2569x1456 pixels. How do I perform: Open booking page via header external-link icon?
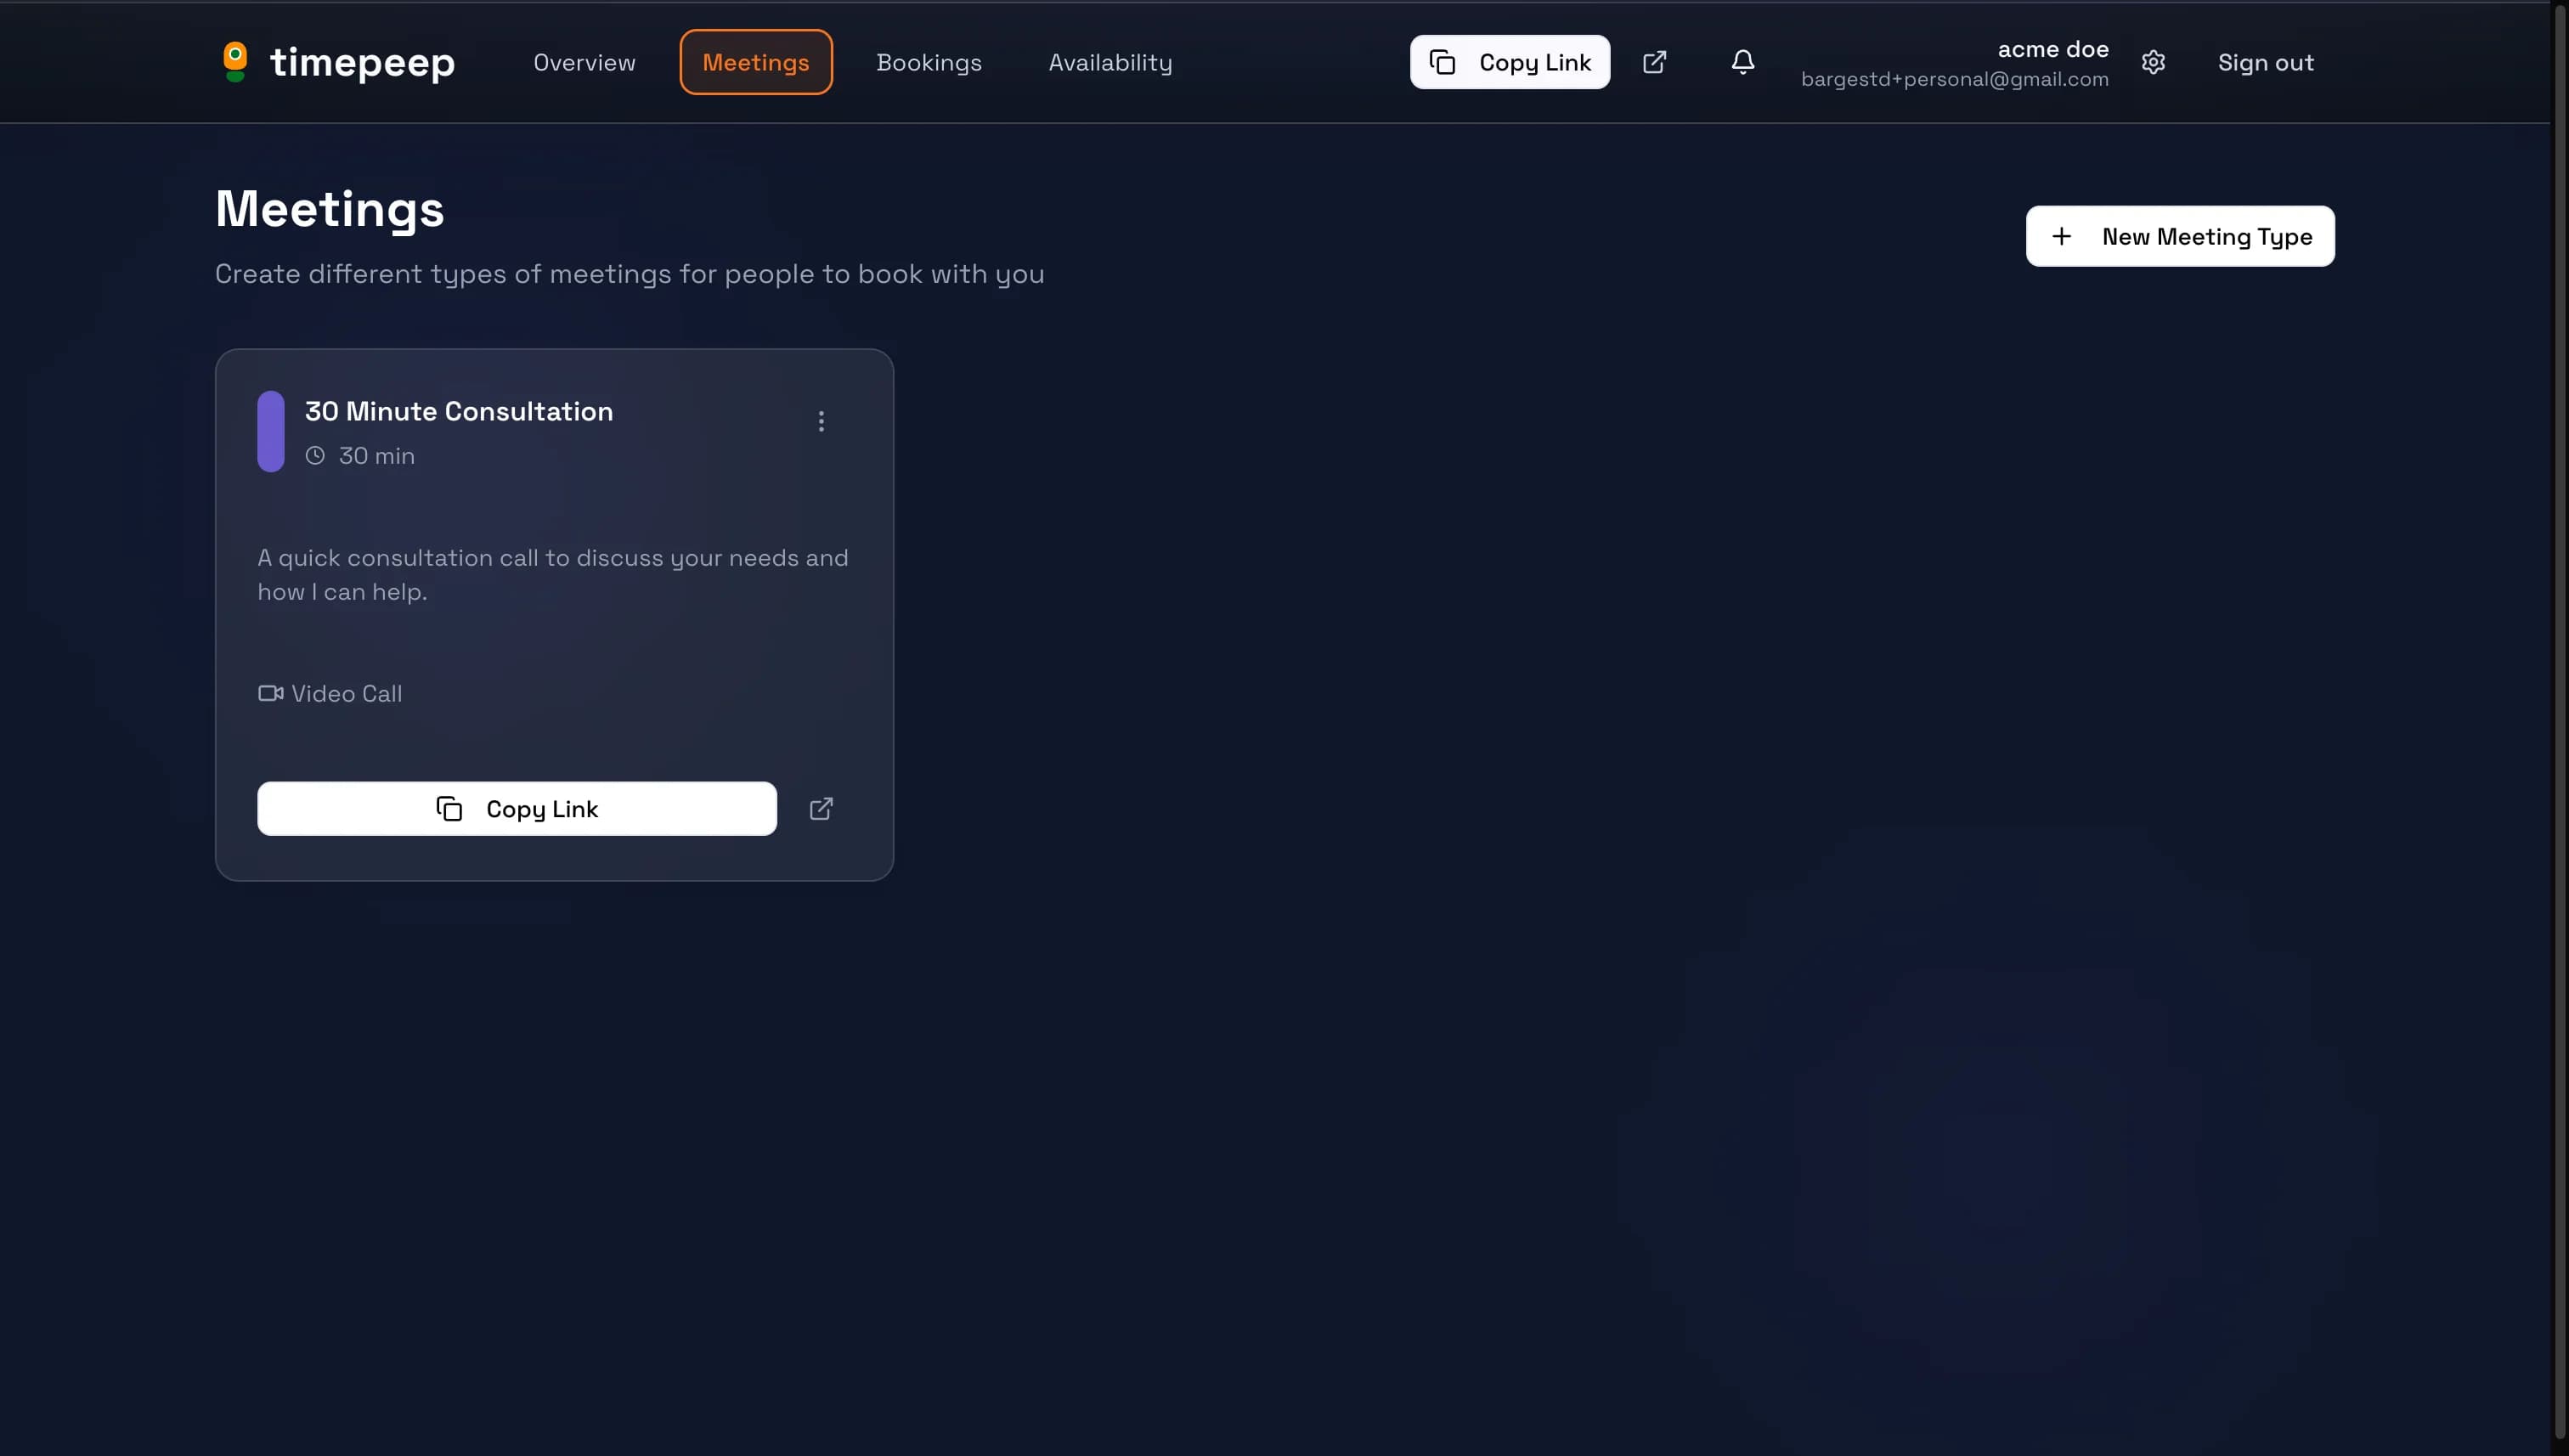1654,62
